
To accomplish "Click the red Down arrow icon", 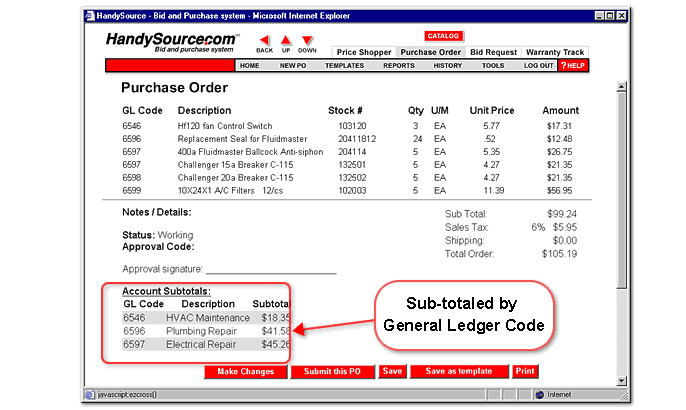I will tap(307, 38).
